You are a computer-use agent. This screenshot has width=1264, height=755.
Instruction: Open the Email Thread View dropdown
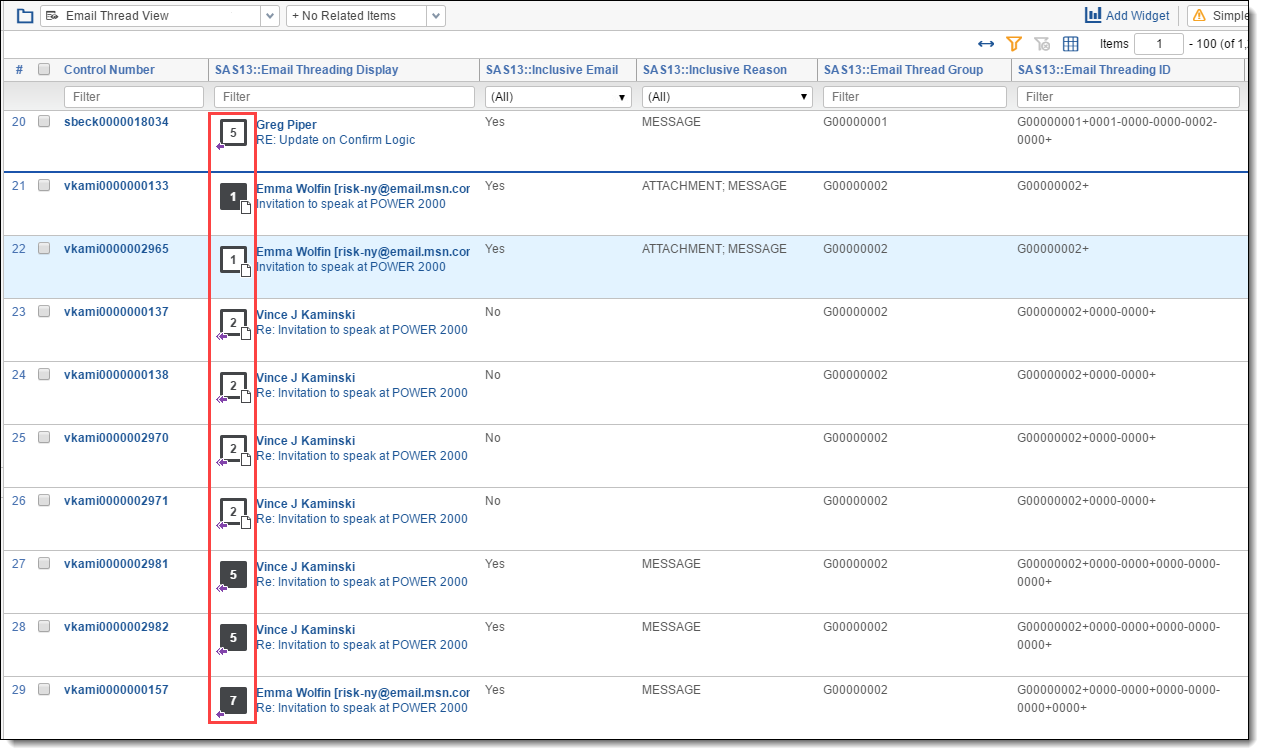click(x=270, y=16)
